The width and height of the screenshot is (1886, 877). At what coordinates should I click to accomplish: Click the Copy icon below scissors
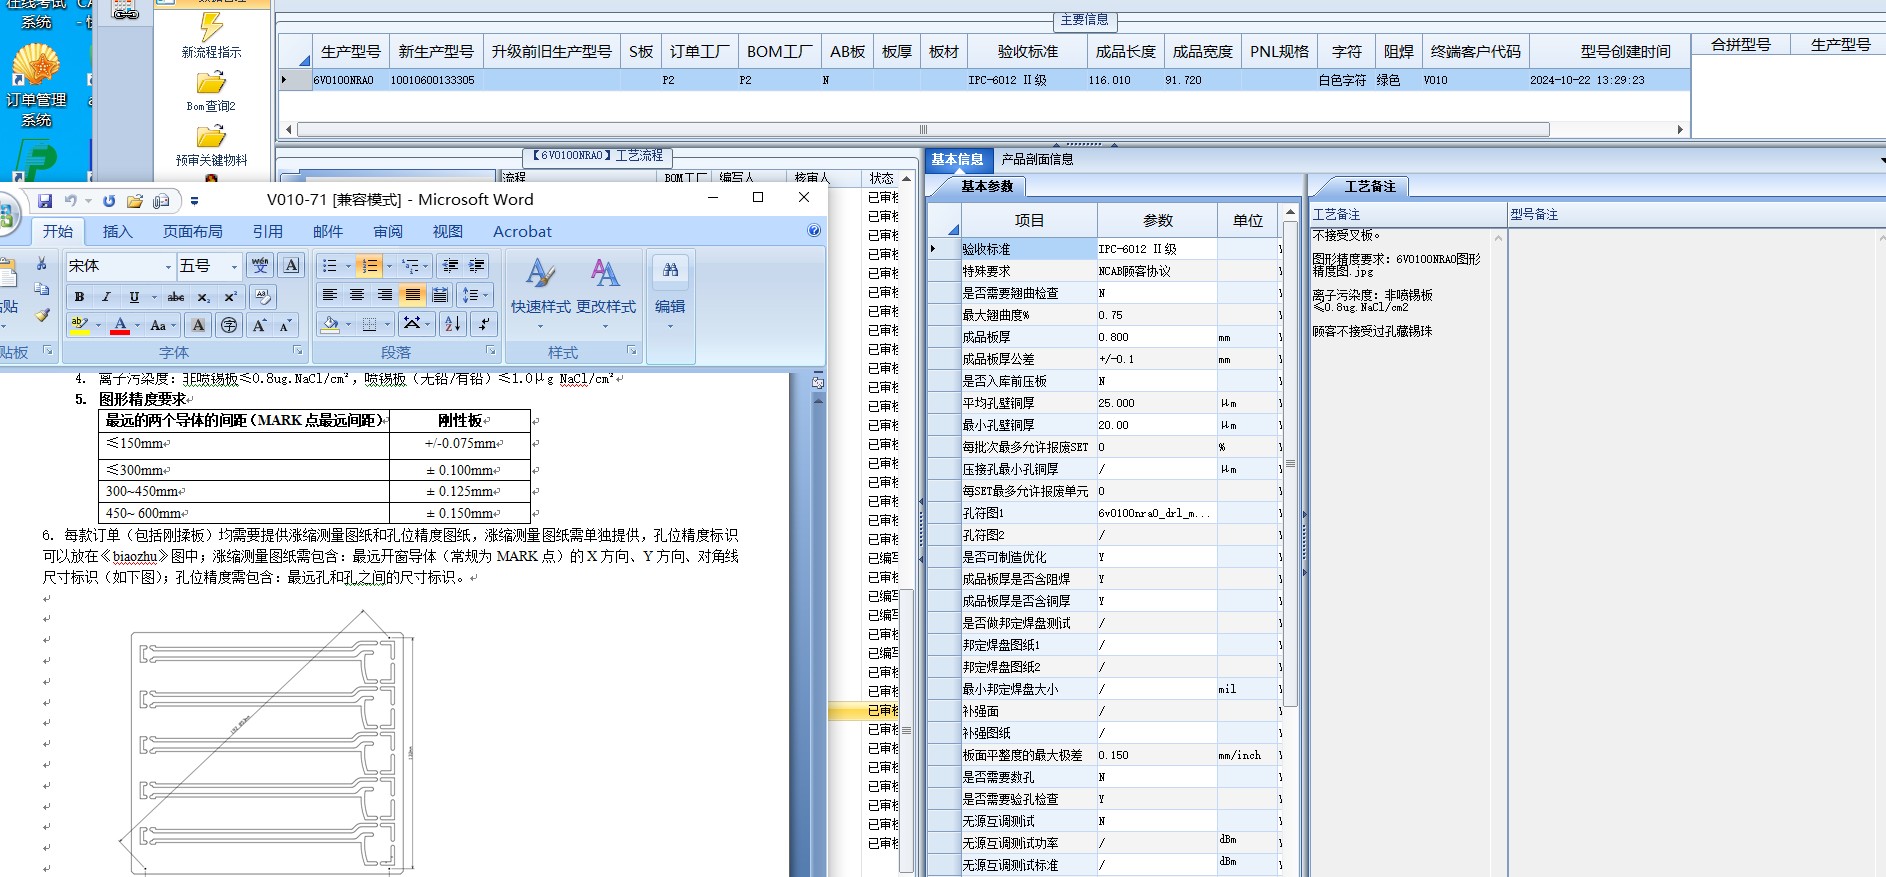pos(42,289)
